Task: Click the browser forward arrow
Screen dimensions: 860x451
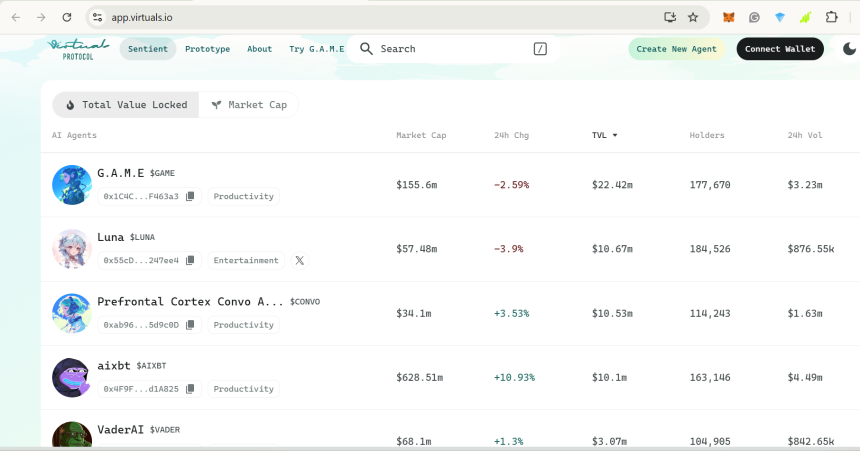Action: point(41,18)
